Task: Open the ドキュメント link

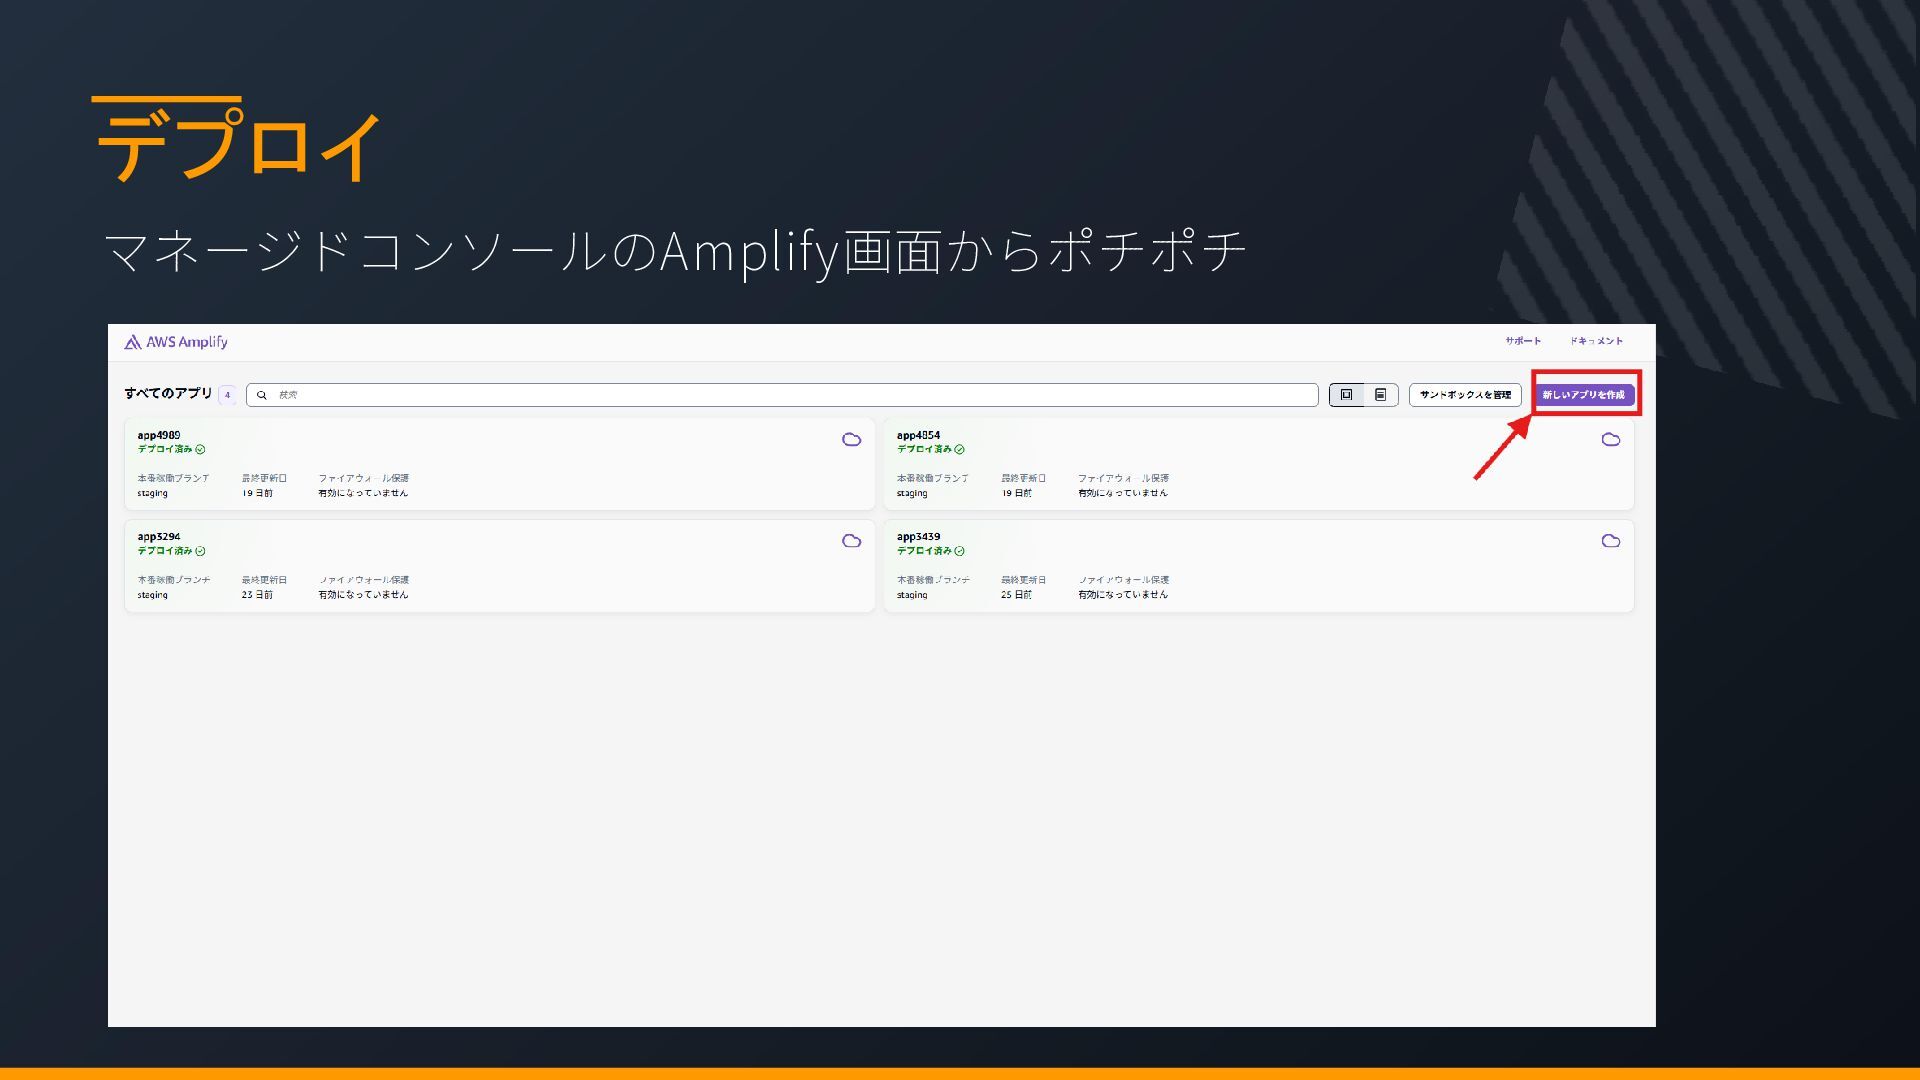Action: [1596, 341]
